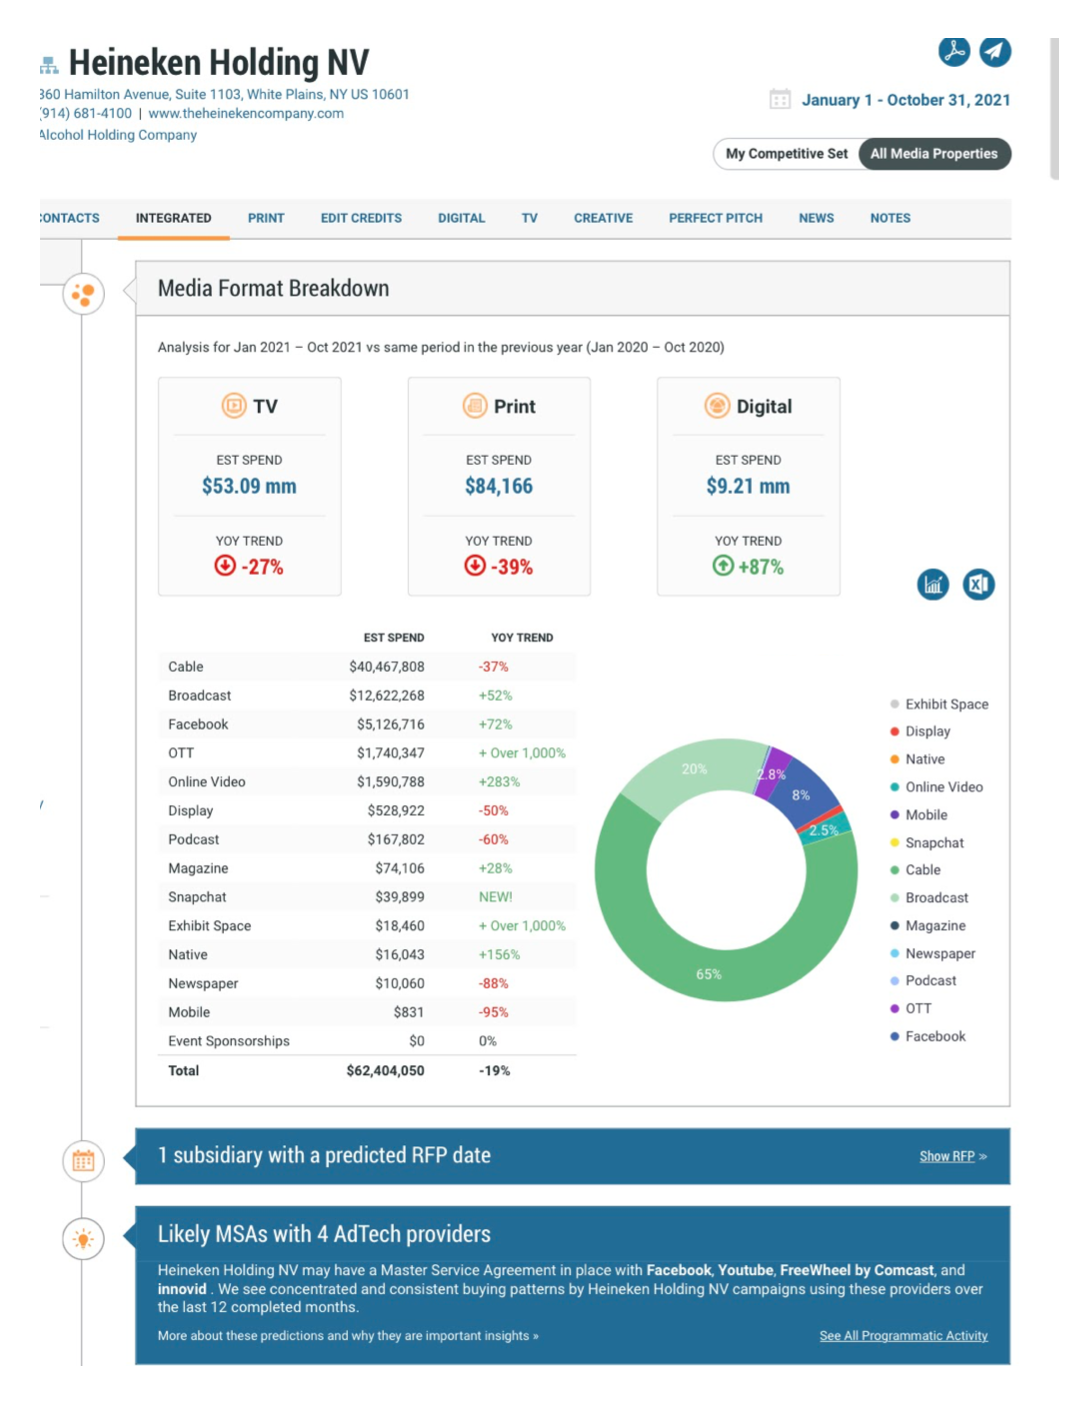The height and width of the screenshot is (1402, 1088).
Task: Select the Integrated tab
Action: (174, 218)
